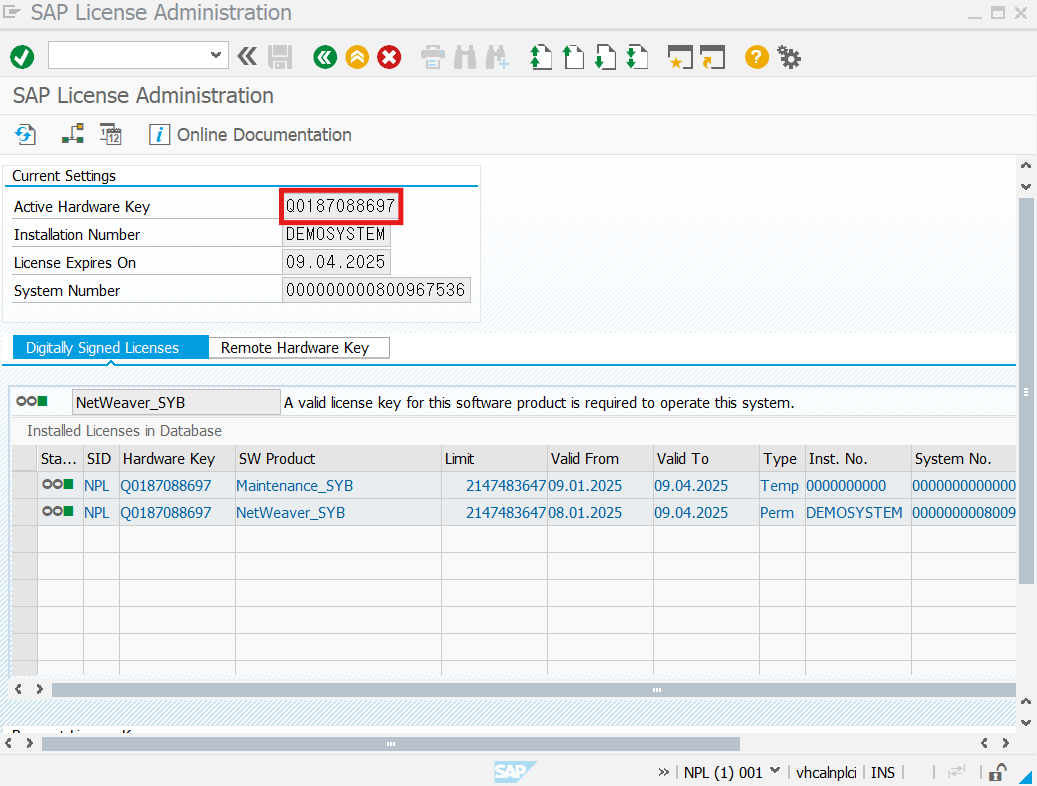1037x786 pixels.
Task: Go to Next Page icon
Action: point(605,58)
